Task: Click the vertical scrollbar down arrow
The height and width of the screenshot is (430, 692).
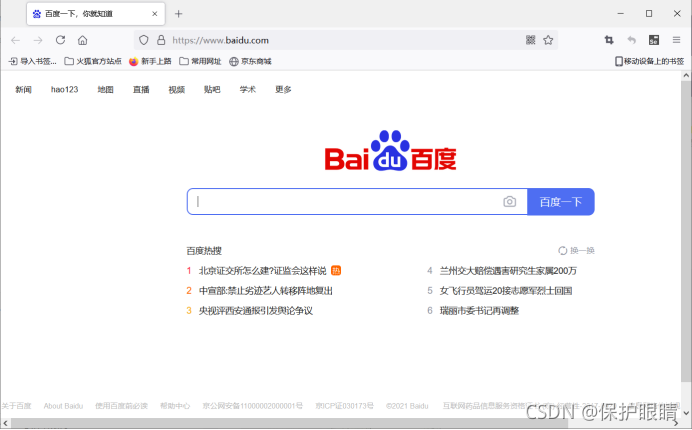Action: point(686,413)
